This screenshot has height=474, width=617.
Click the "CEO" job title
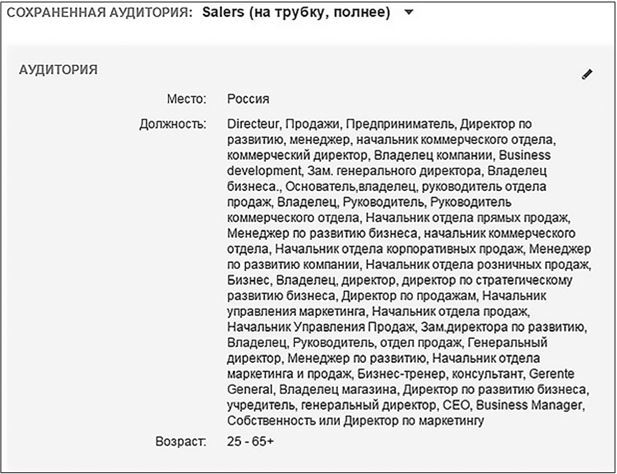pyautogui.click(x=455, y=406)
